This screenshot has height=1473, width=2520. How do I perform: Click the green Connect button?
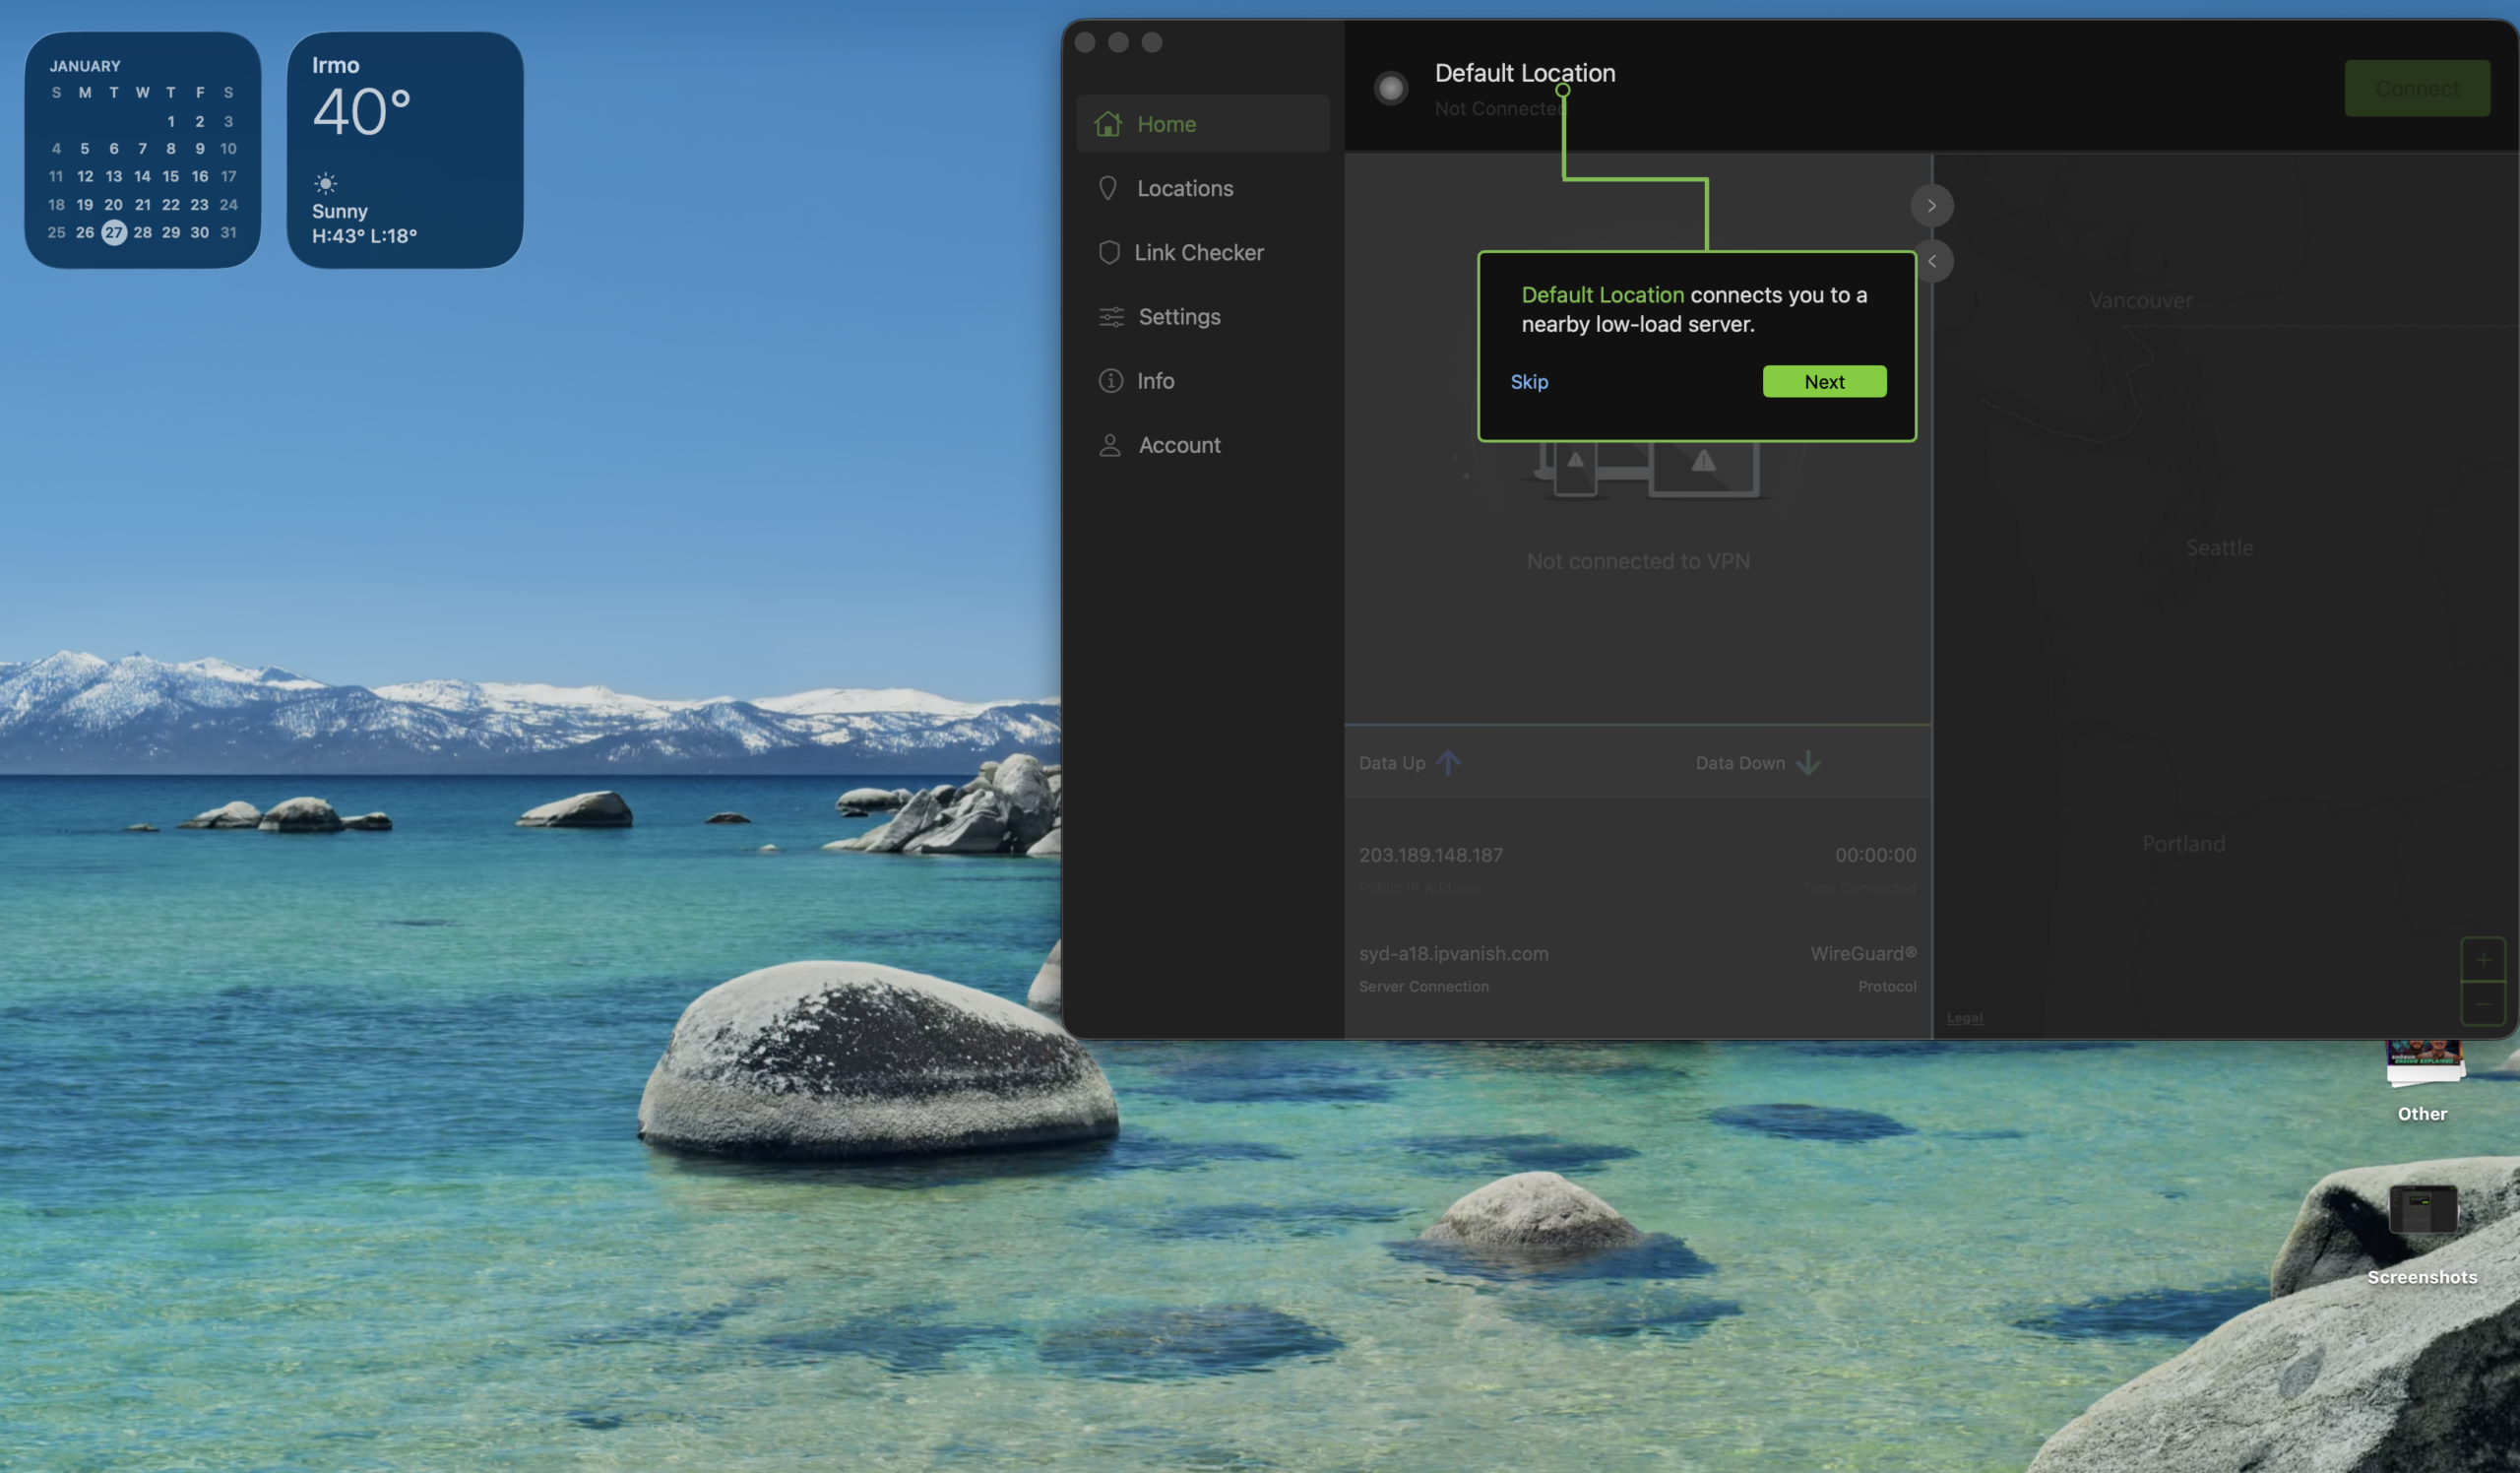2416,88
